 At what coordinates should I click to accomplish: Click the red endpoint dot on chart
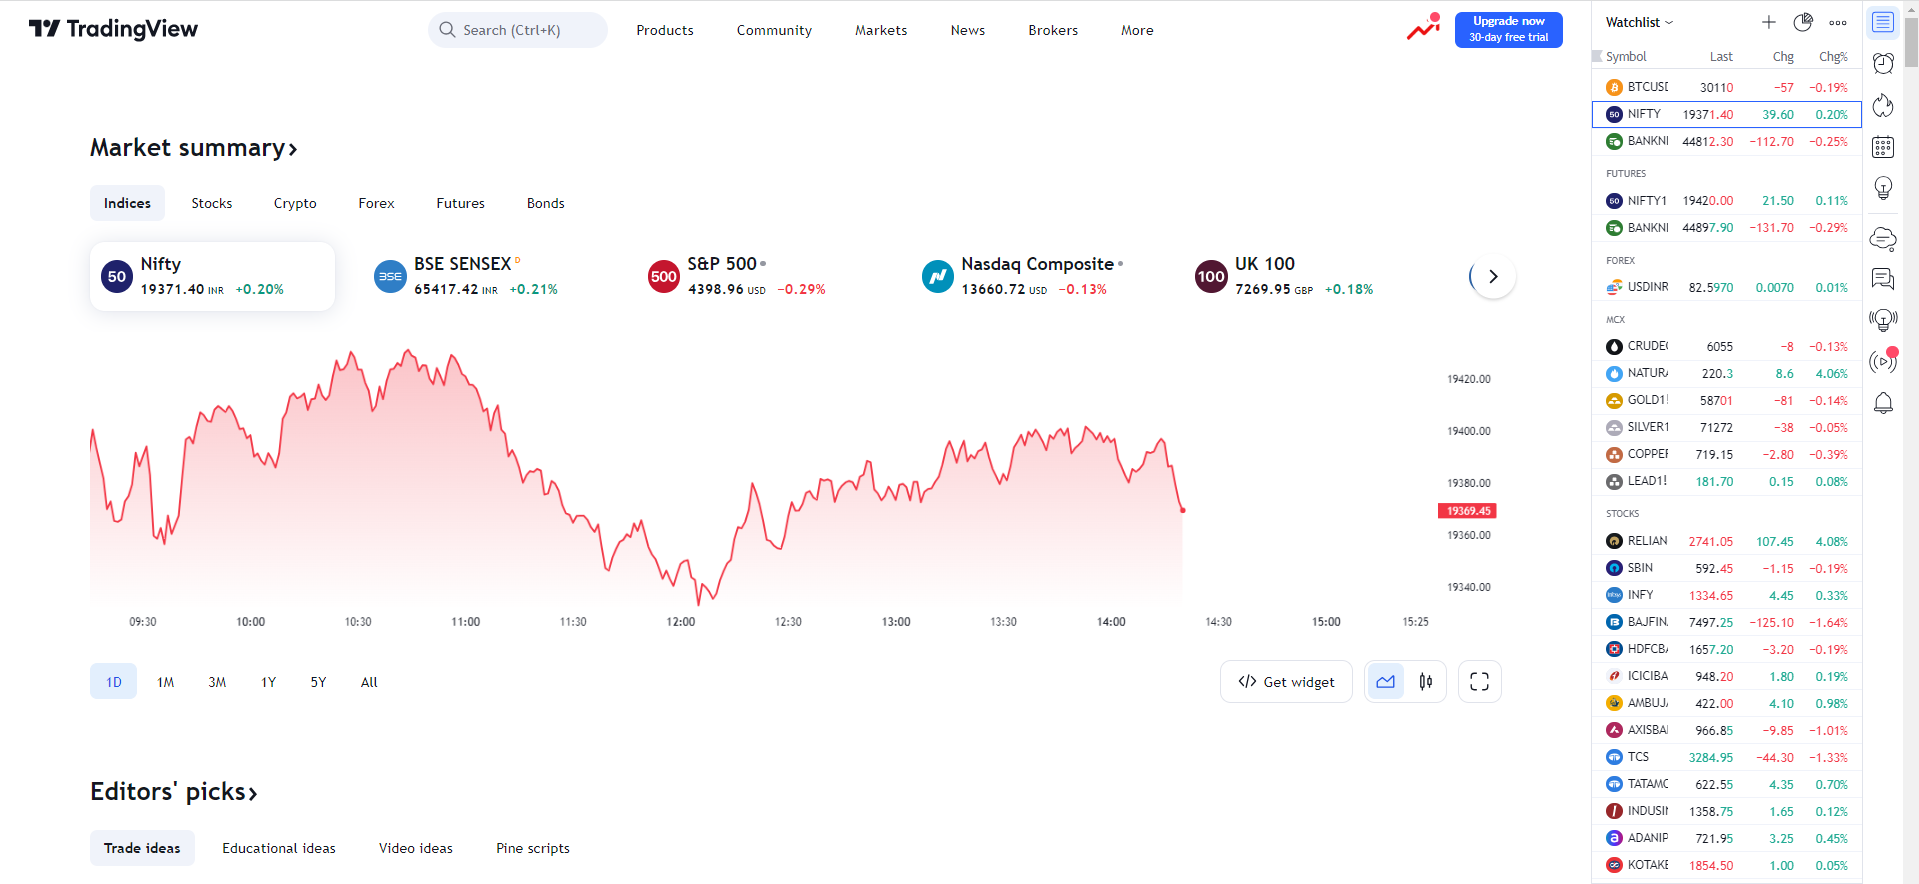(x=1182, y=510)
